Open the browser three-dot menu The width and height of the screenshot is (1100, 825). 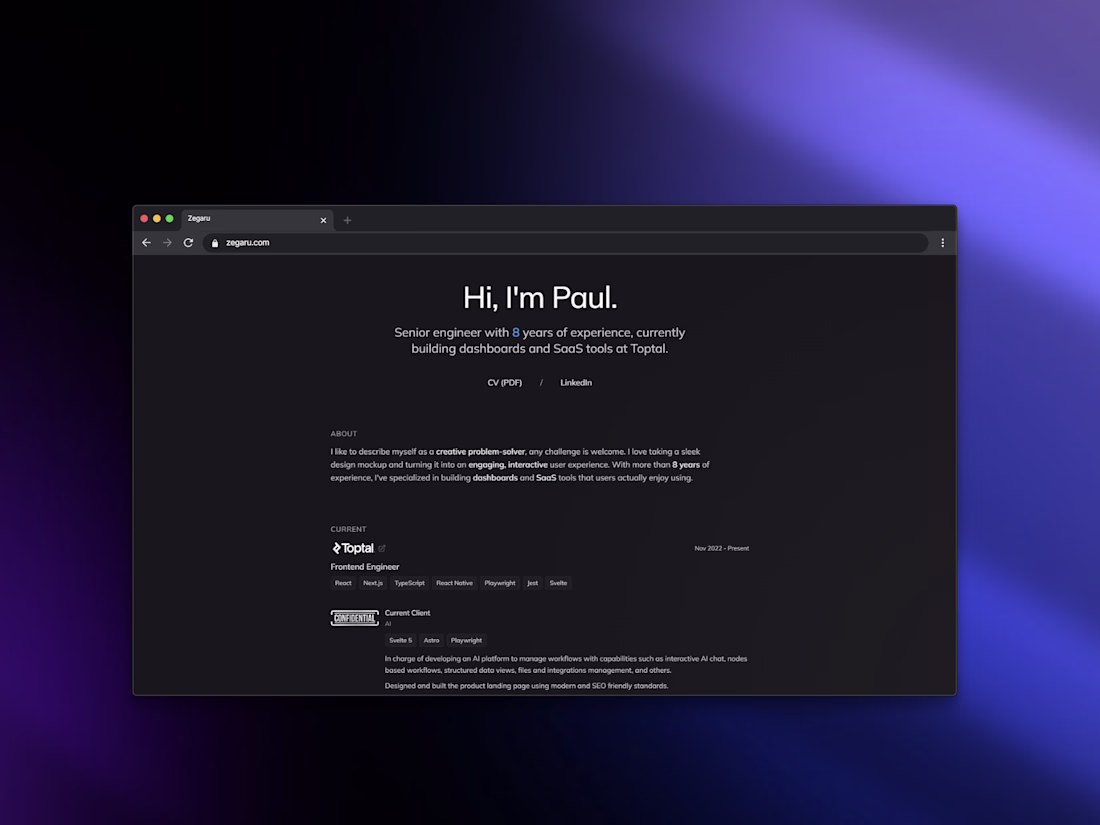coord(942,243)
